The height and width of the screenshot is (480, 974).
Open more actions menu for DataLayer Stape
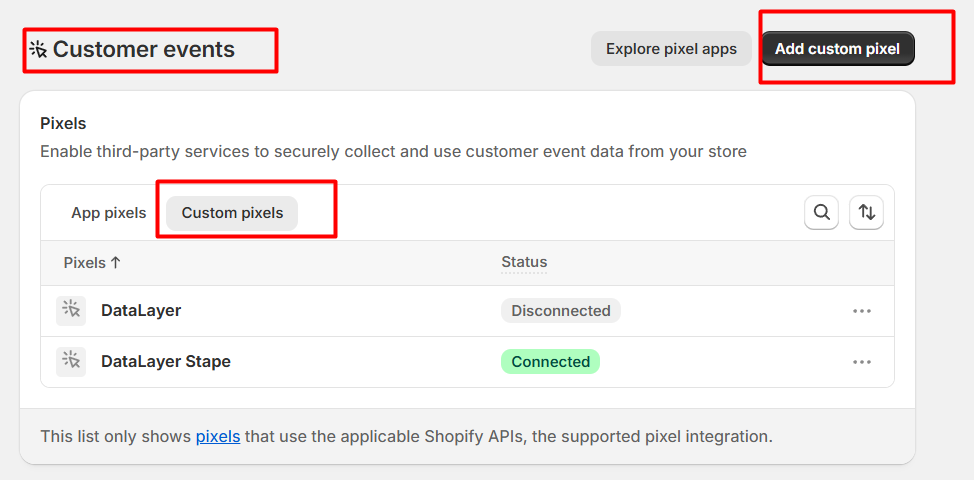coord(862,362)
